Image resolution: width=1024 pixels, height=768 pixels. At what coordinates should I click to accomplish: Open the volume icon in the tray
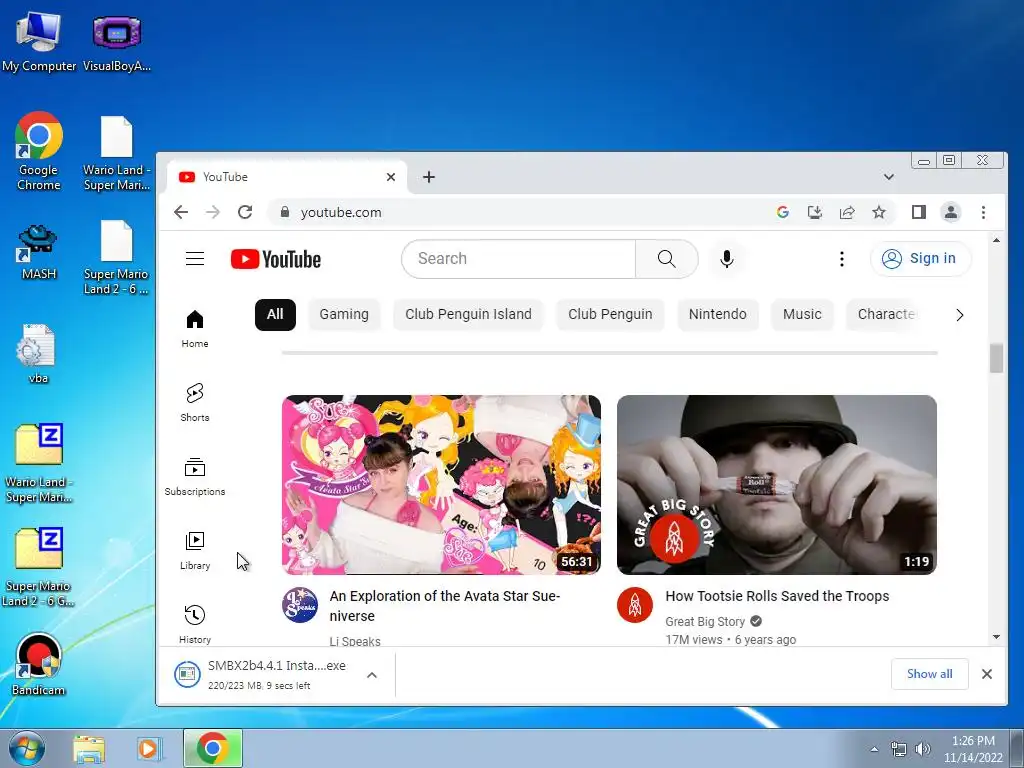tap(923, 749)
